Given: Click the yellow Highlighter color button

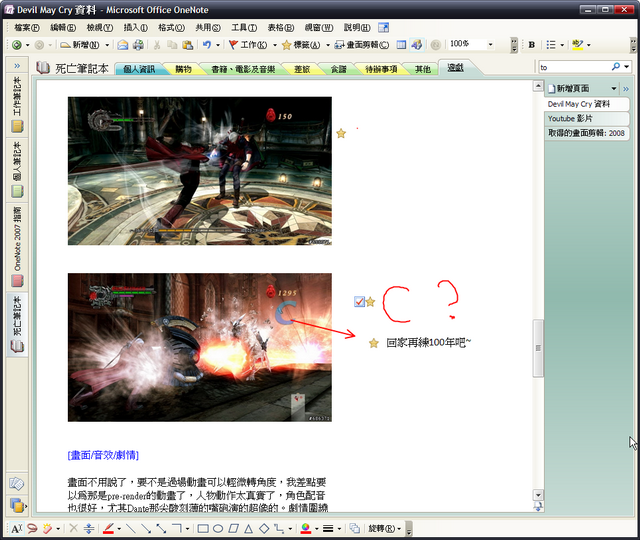Looking at the screenshot, I should click(x=578, y=45).
